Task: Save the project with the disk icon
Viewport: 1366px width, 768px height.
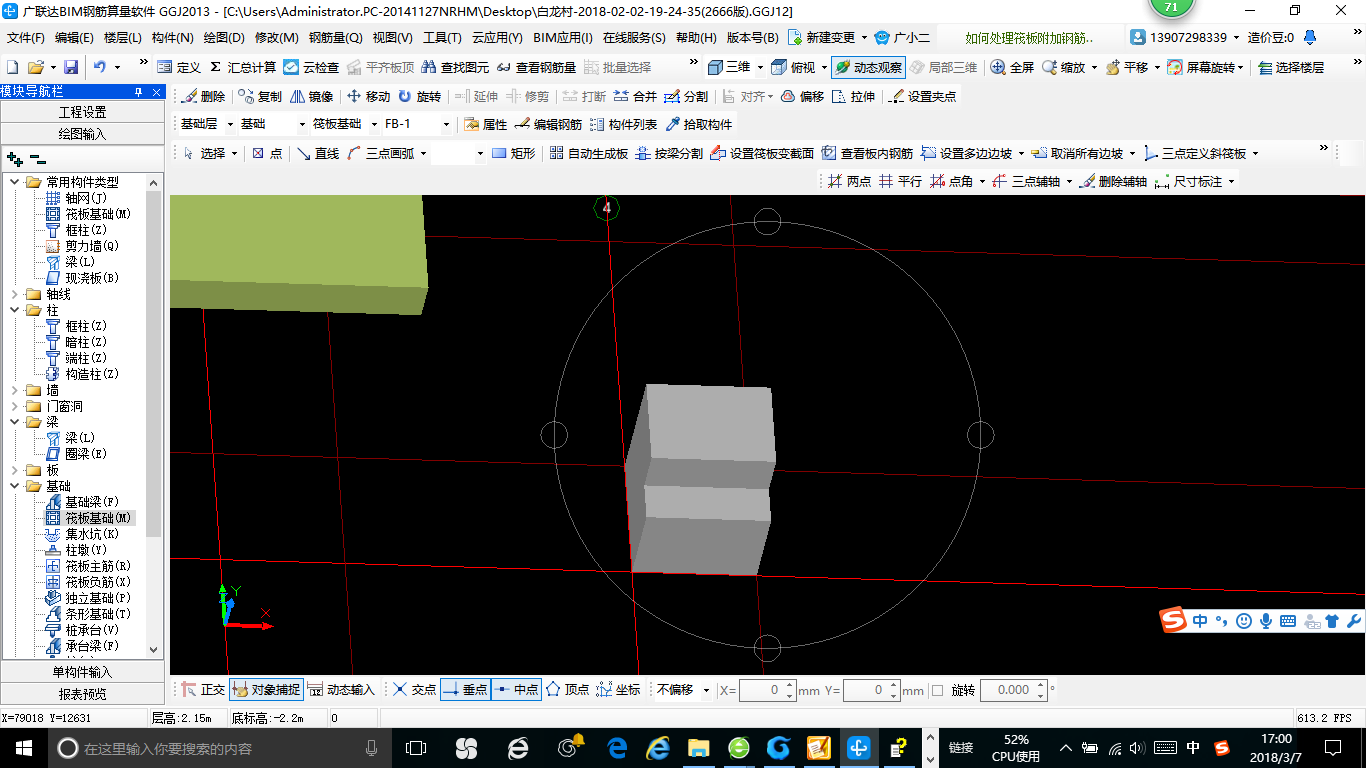Action: coord(71,67)
